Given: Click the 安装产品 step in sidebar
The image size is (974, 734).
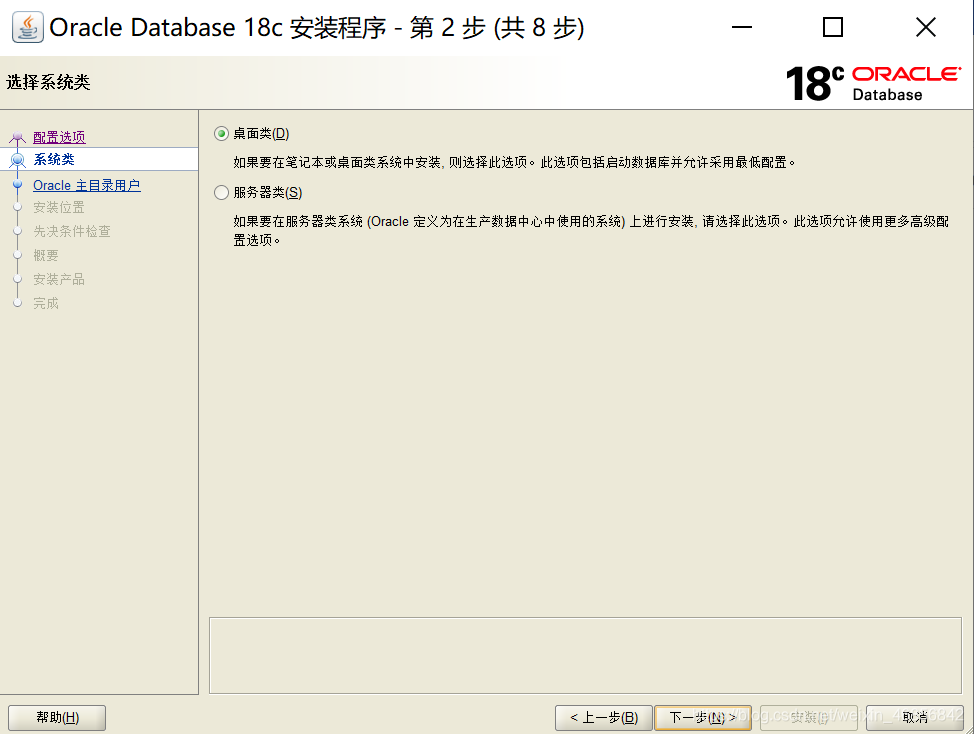Looking at the screenshot, I should 60,279.
